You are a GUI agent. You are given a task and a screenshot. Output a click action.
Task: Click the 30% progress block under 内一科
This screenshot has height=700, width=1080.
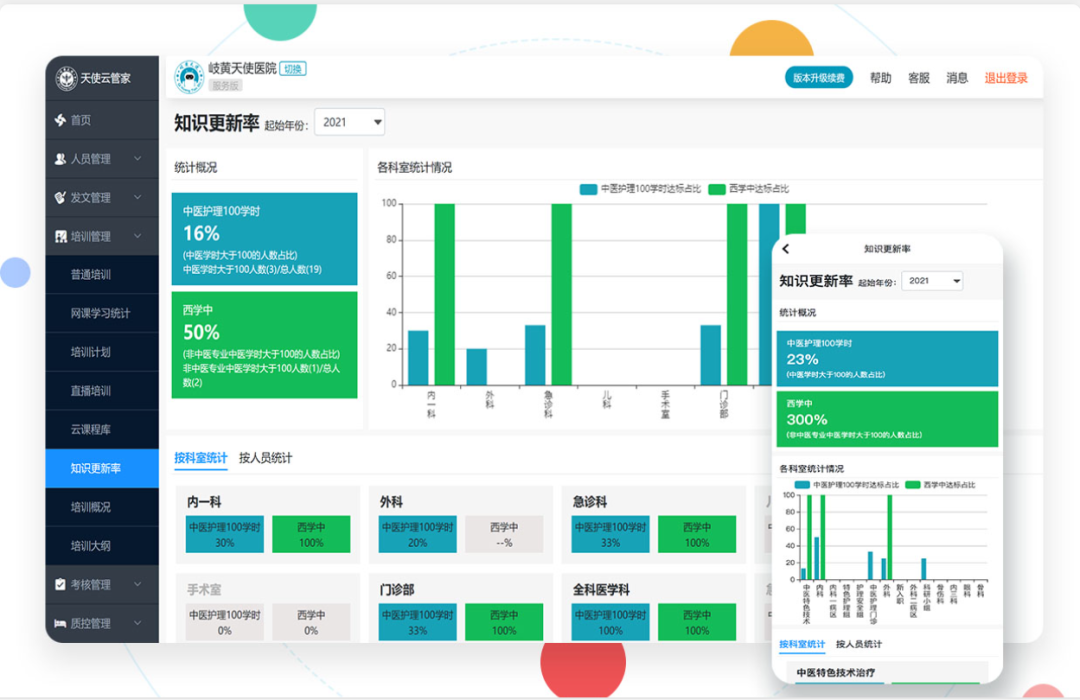point(225,536)
